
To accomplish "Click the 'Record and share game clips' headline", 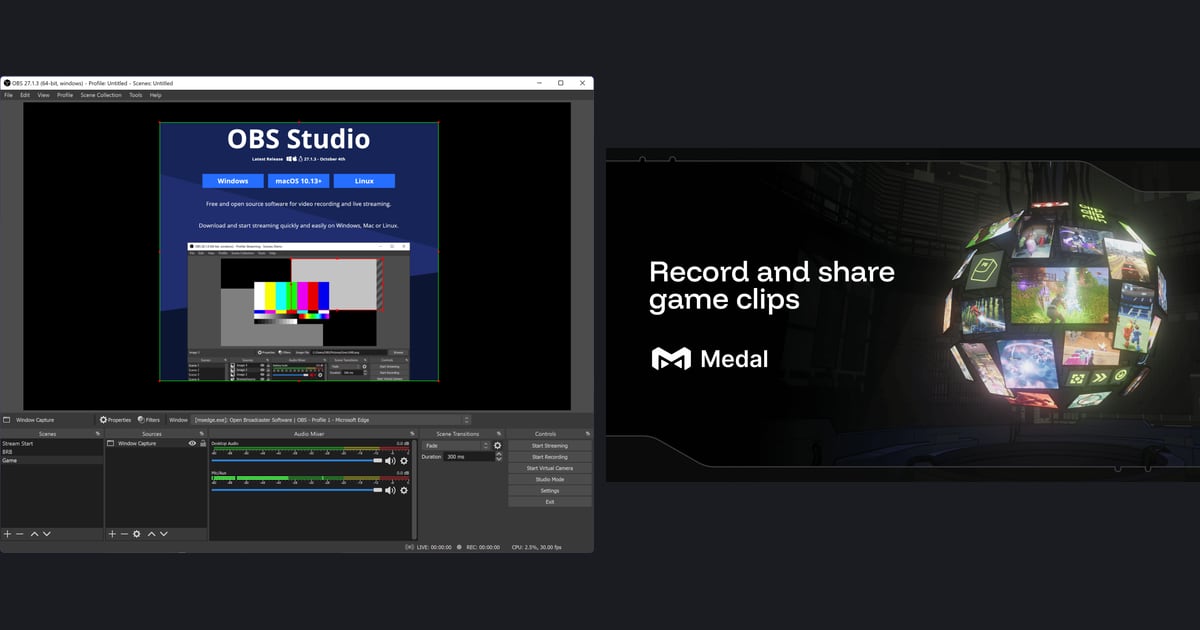I will click(772, 285).
